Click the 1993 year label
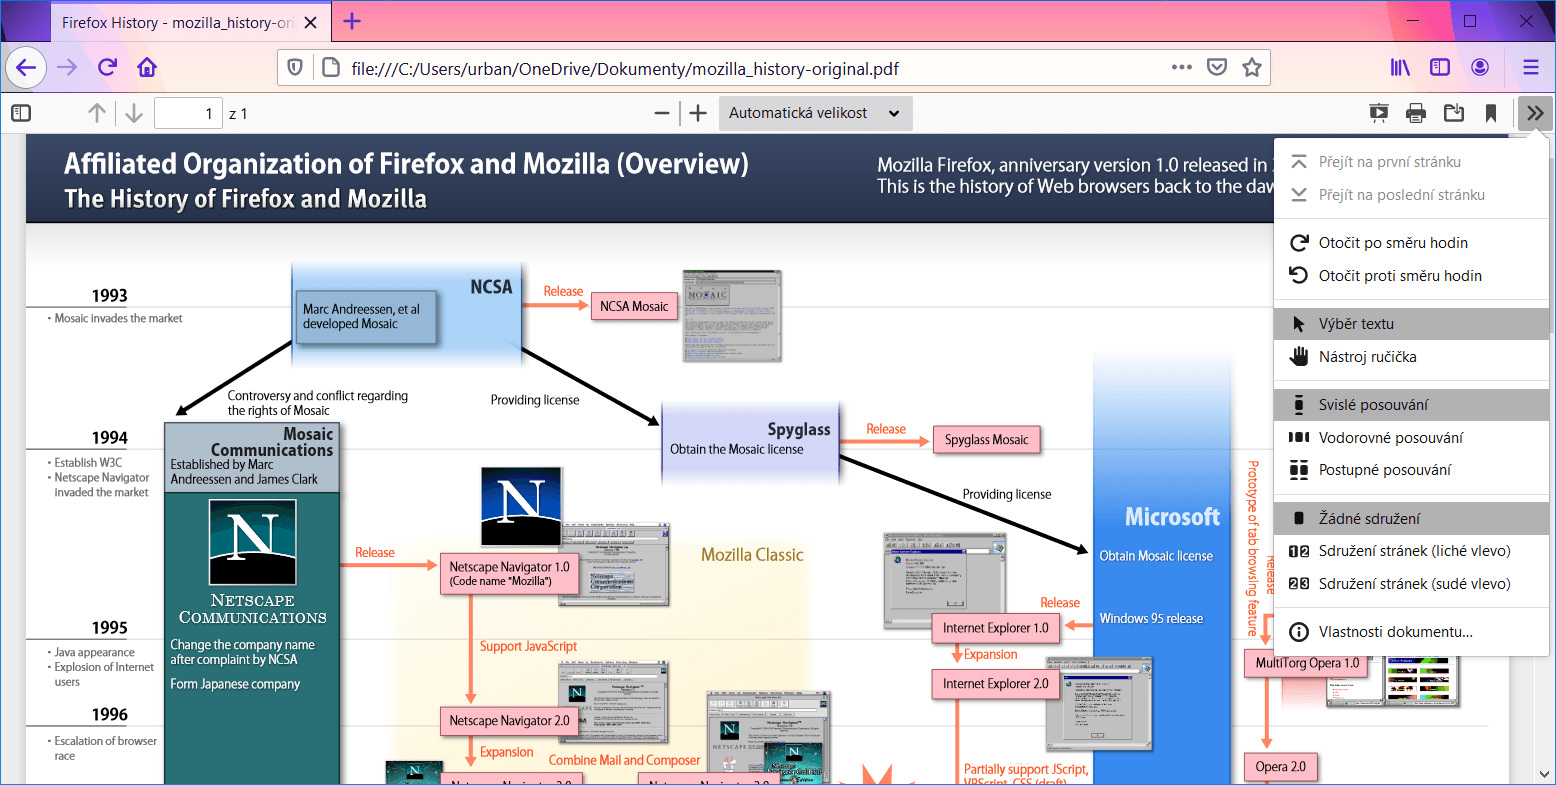Image resolution: width=1556 pixels, height=785 pixels. [x=110, y=295]
